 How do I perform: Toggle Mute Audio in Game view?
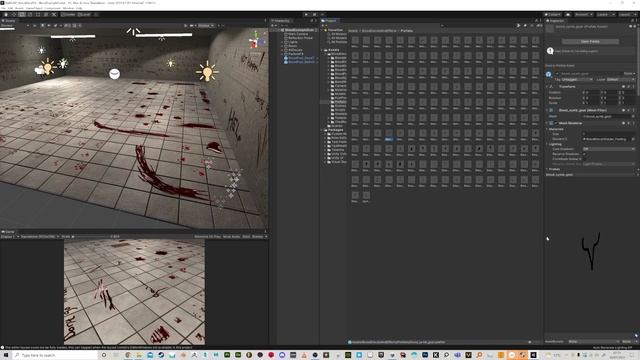231,236
